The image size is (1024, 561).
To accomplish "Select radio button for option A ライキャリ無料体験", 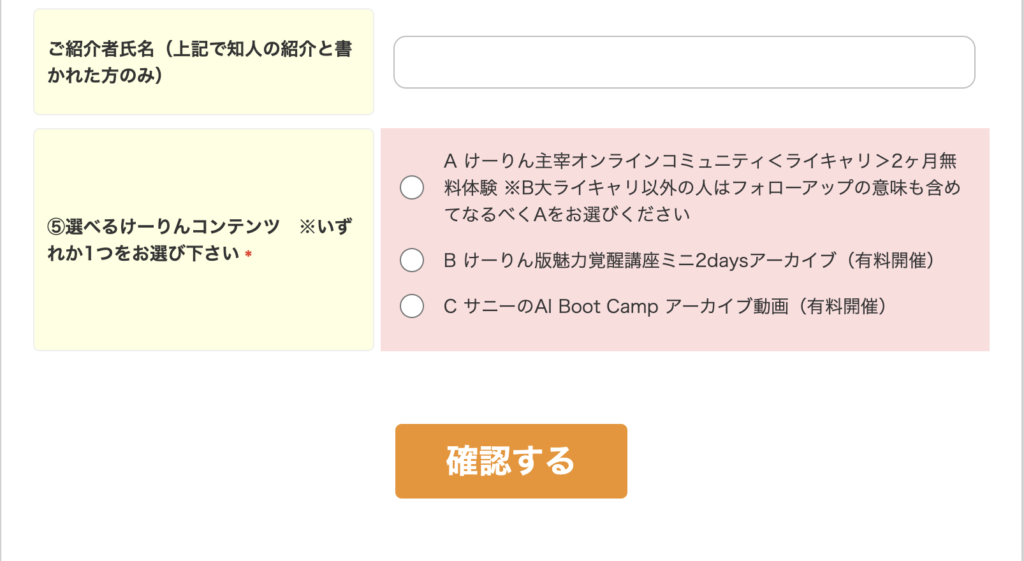I will click(412, 187).
